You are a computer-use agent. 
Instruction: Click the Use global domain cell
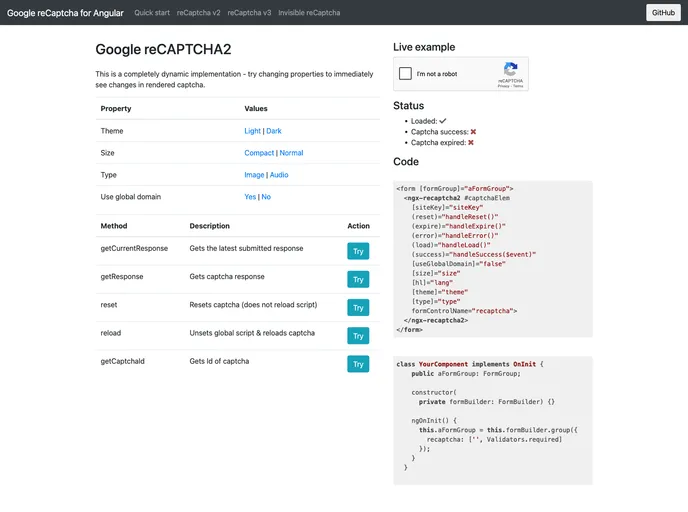(x=131, y=197)
